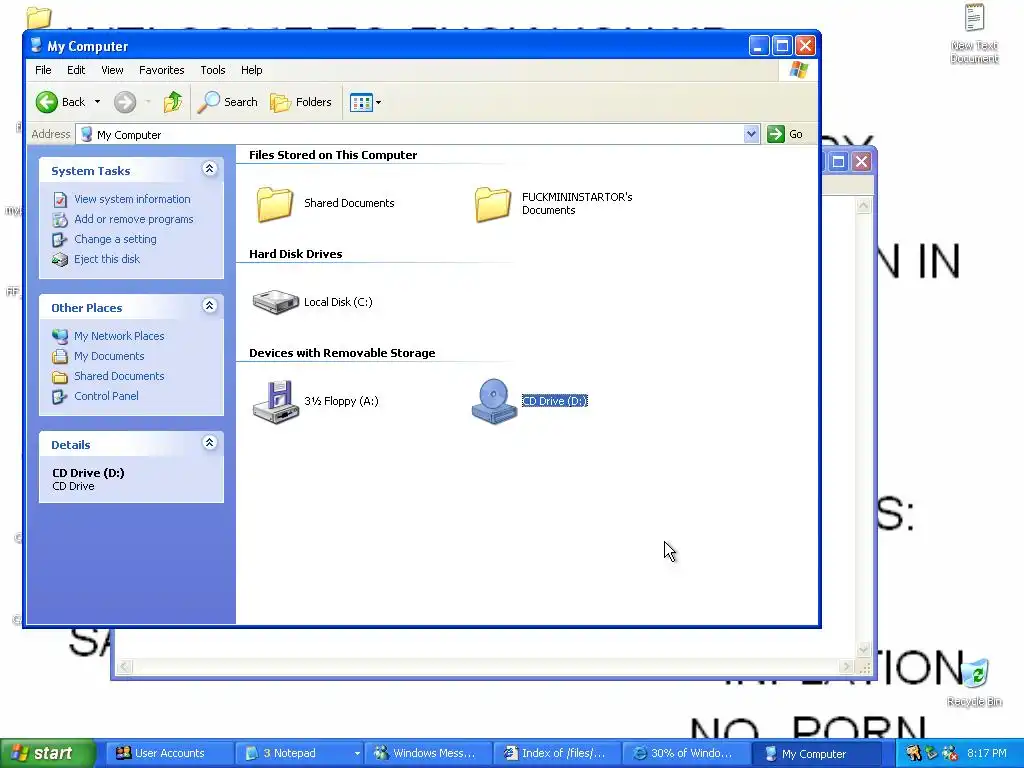Switch to Index of /files taskbar button
The image size is (1024, 768).
coord(556,754)
